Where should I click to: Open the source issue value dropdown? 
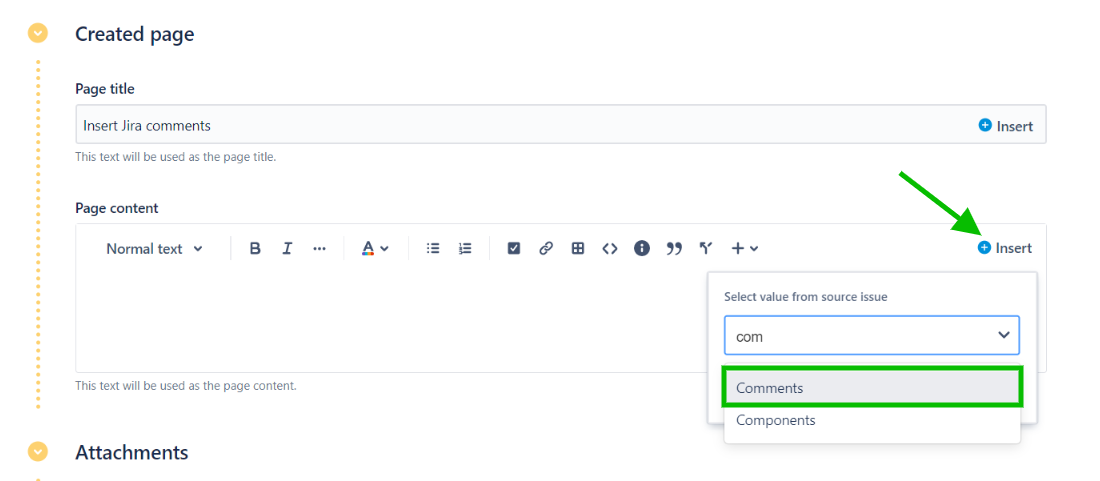coord(1004,336)
